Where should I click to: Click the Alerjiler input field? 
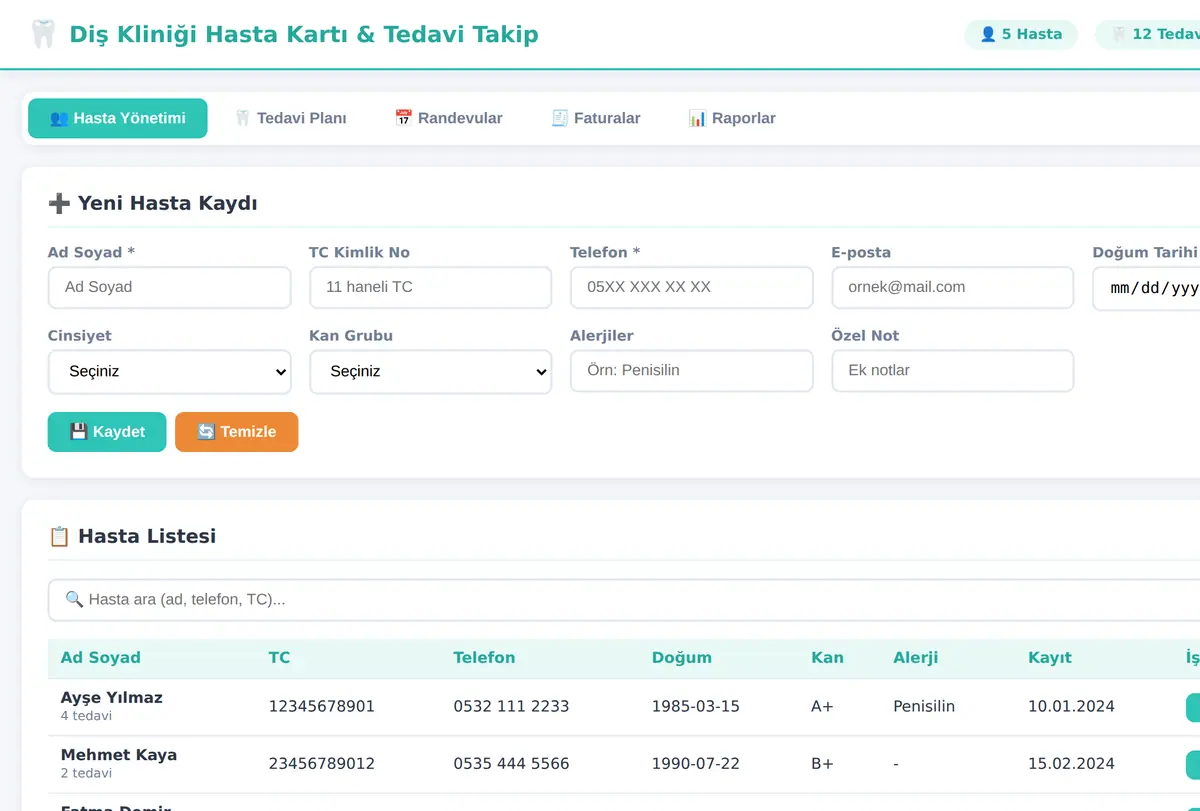(x=692, y=370)
